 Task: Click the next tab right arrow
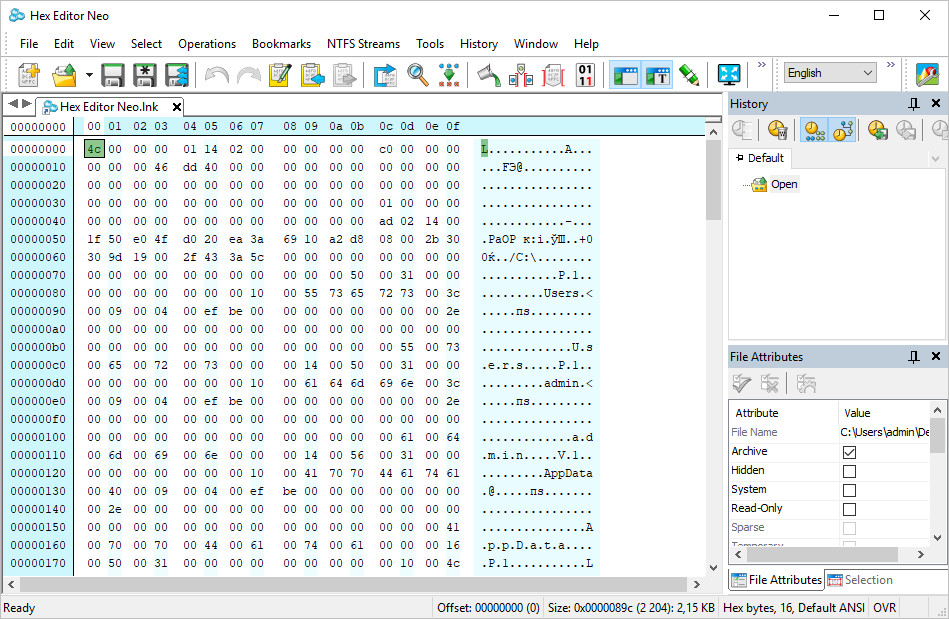click(27, 104)
